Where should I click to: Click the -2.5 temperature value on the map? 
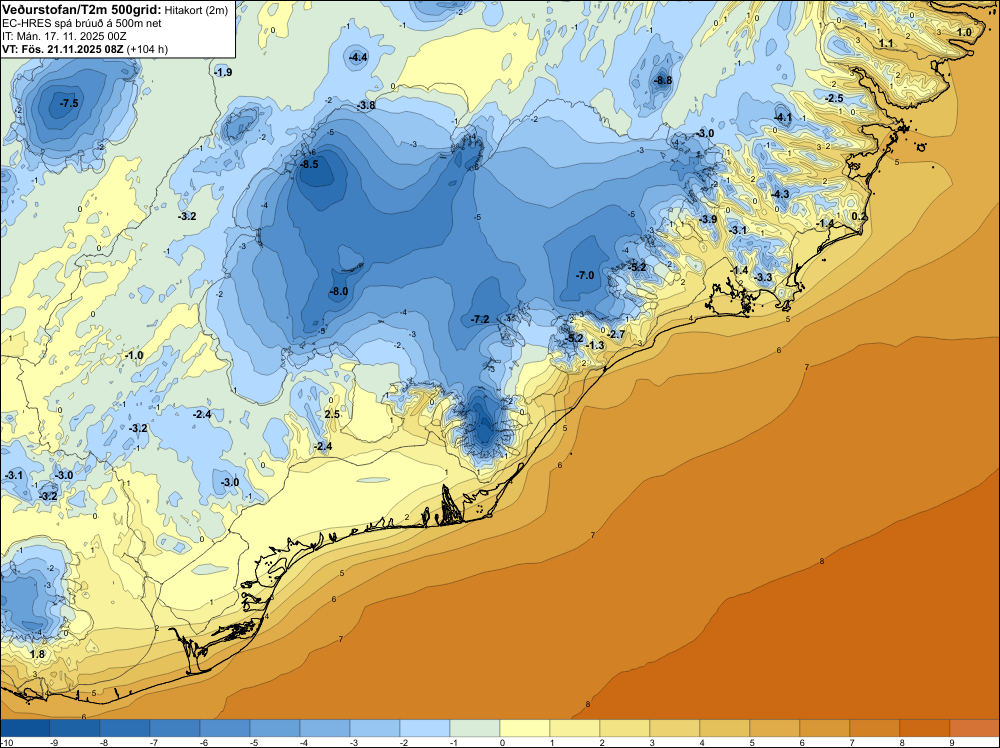[834, 98]
